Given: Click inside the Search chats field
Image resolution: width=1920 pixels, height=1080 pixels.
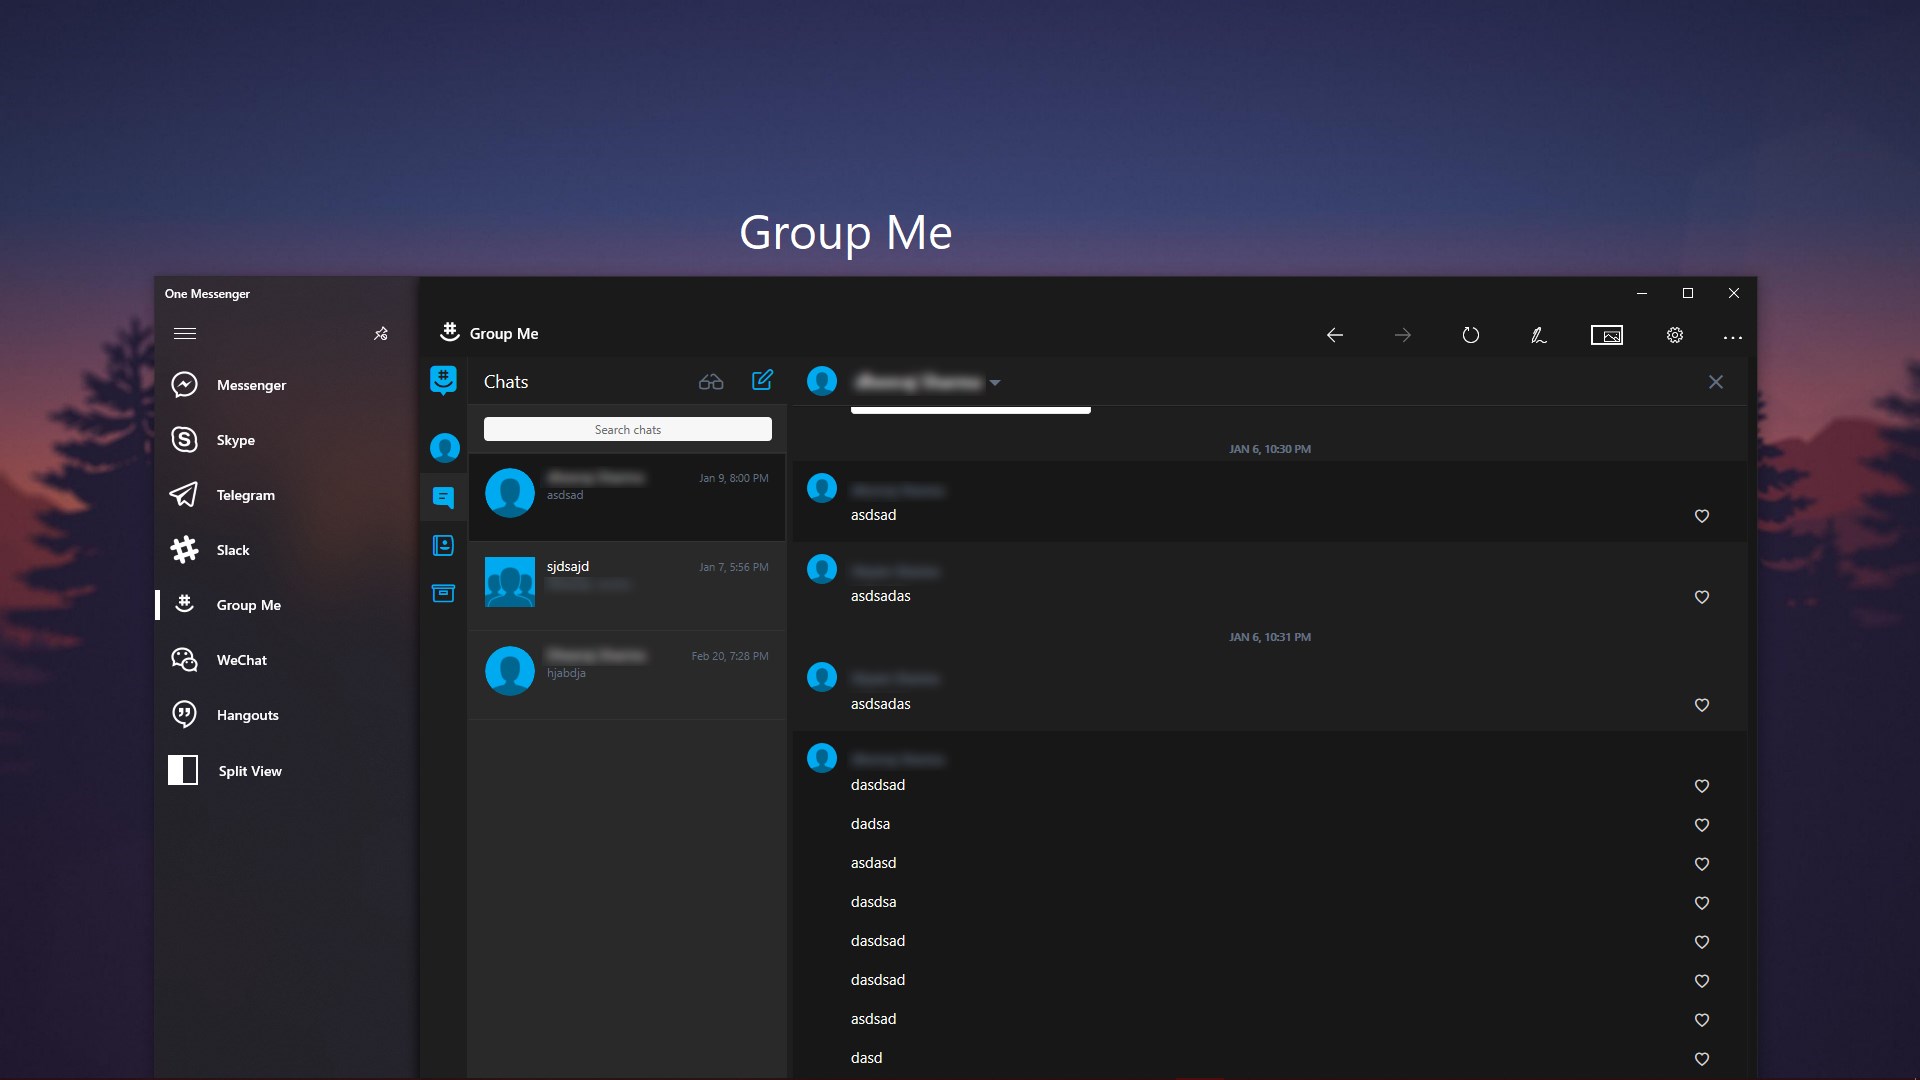Looking at the screenshot, I should pos(627,429).
